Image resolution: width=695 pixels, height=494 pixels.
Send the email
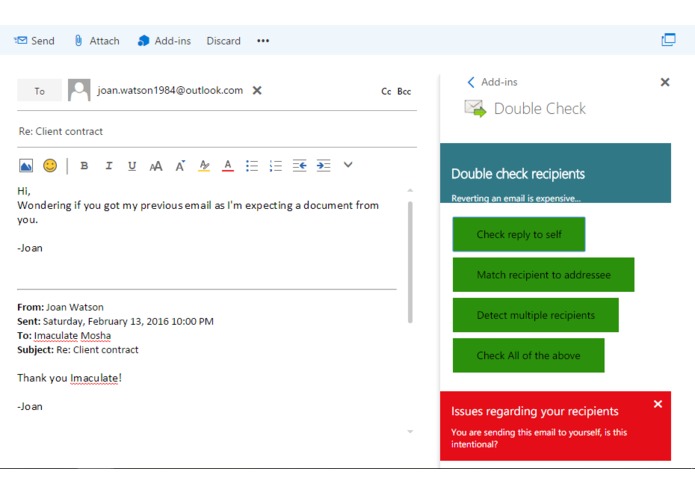pos(34,41)
